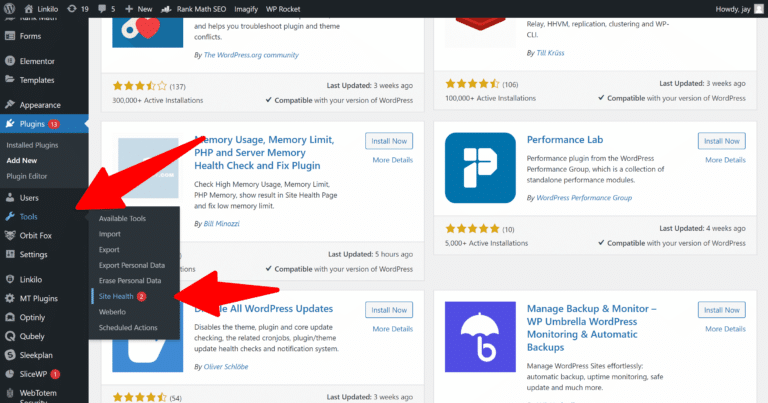Open Site Health from Tools flyout
The height and width of the screenshot is (403, 768).
tap(116, 296)
